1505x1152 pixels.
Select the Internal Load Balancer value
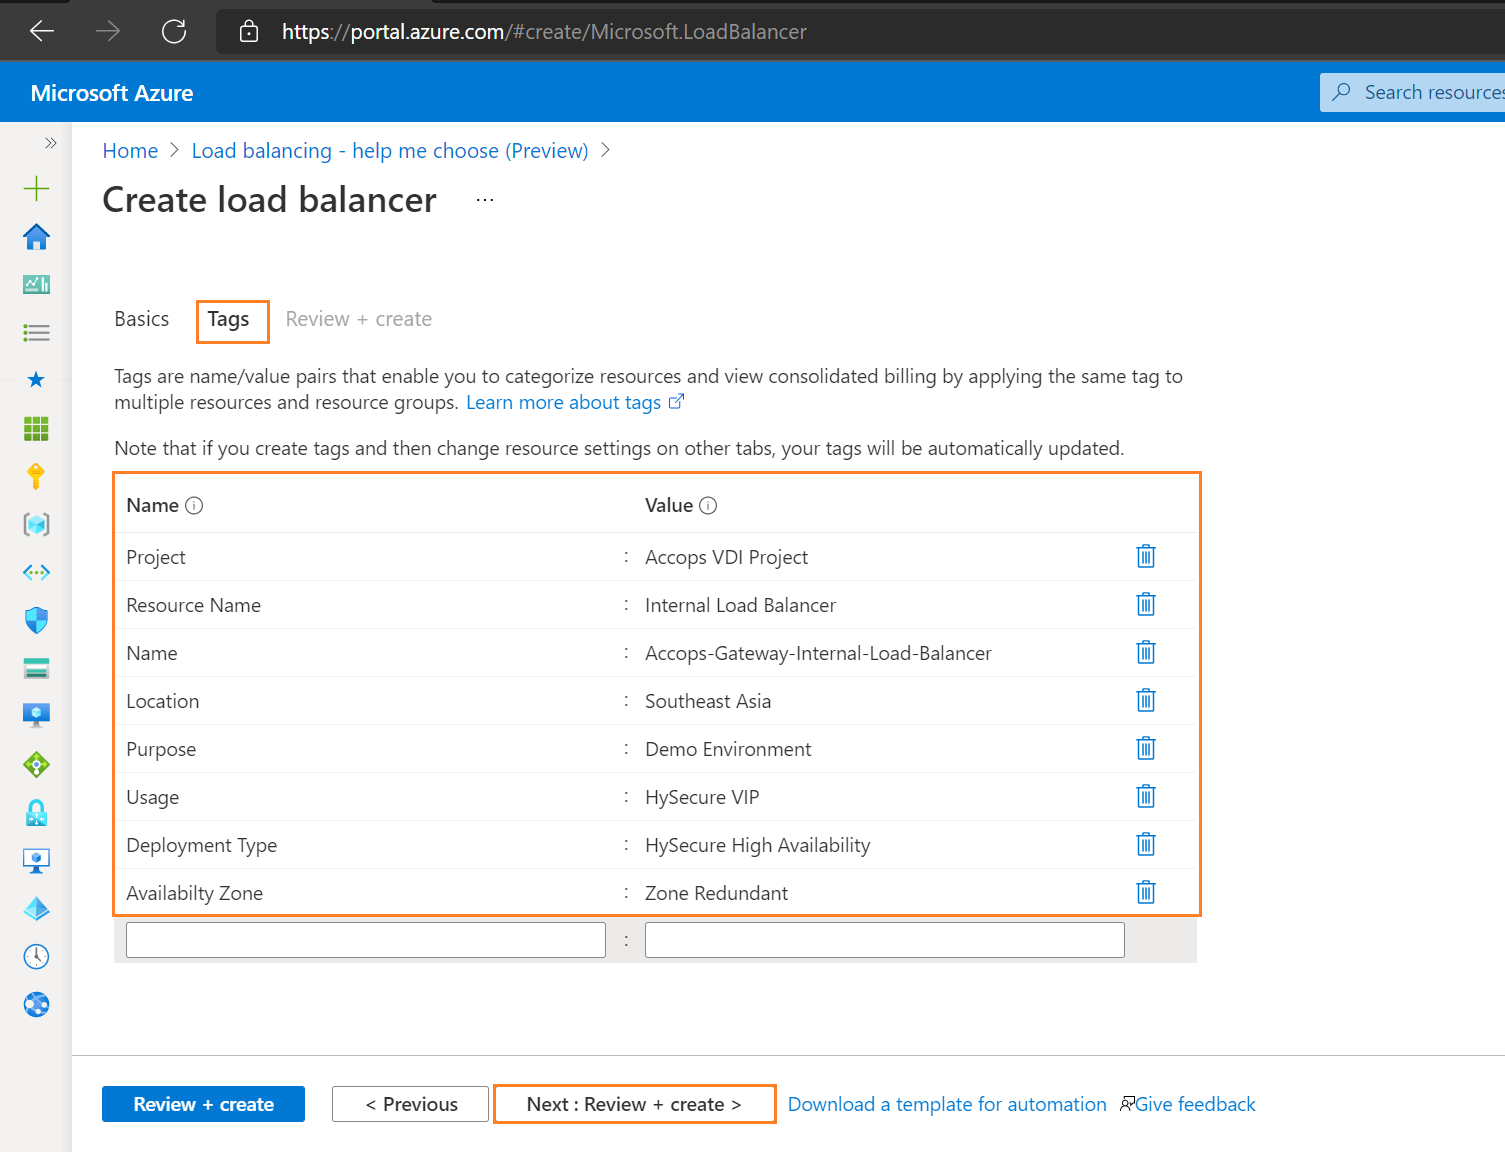[x=740, y=605]
